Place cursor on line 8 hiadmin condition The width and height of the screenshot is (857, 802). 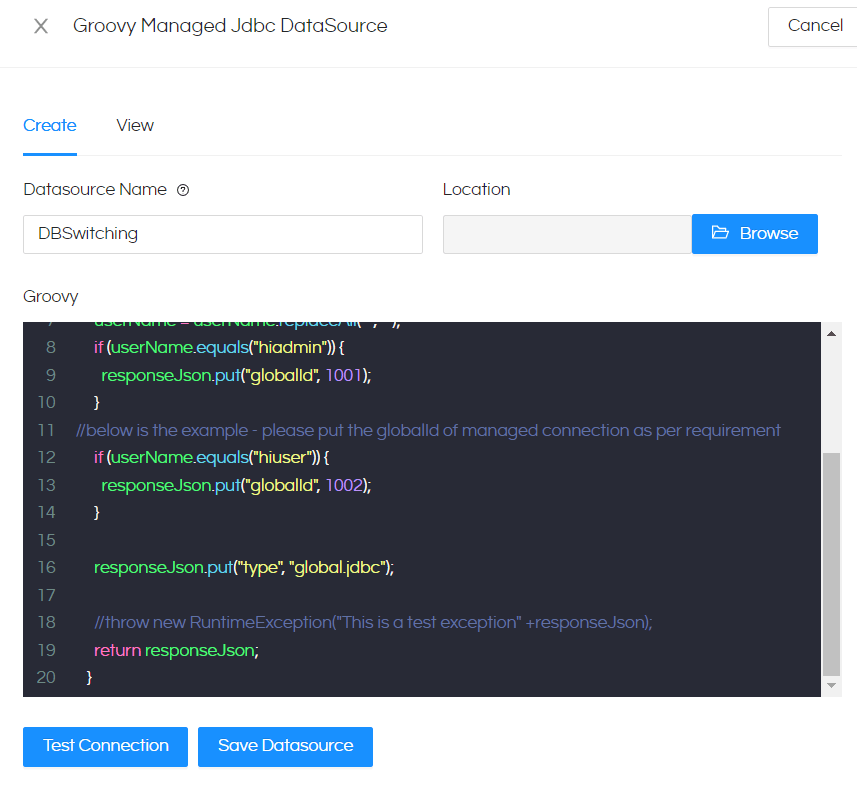219,347
